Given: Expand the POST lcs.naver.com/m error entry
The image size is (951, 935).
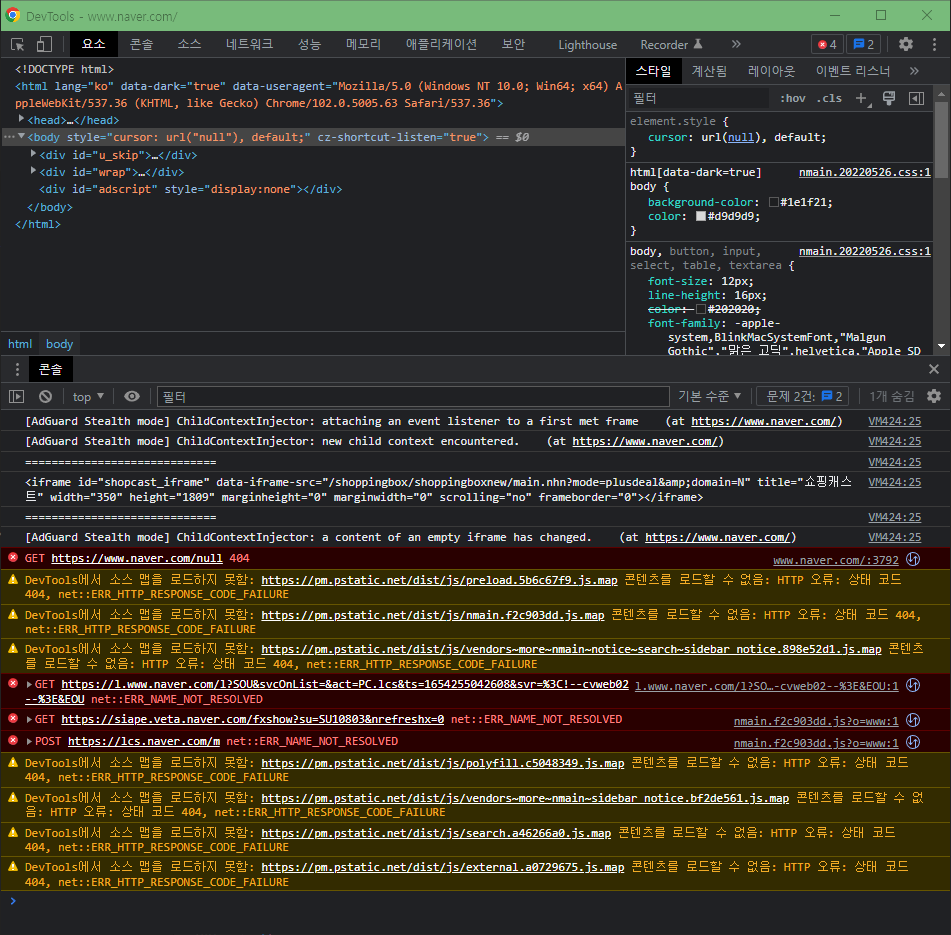Looking at the screenshot, I should [x=29, y=741].
